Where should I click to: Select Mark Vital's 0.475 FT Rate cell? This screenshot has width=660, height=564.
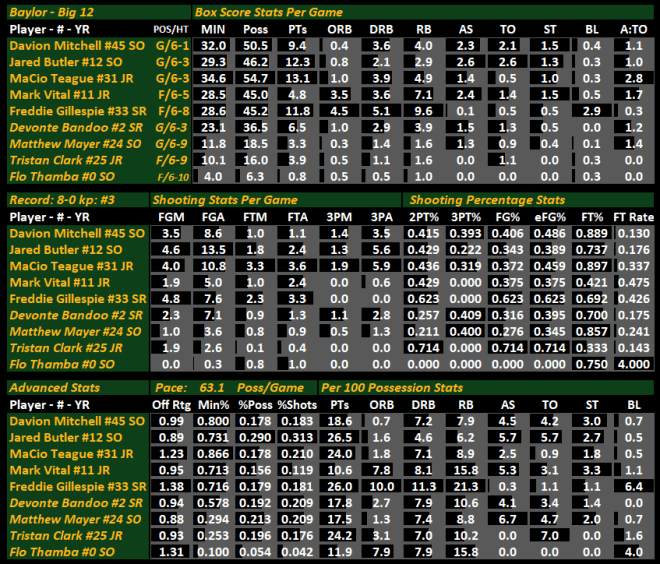click(634, 282)
